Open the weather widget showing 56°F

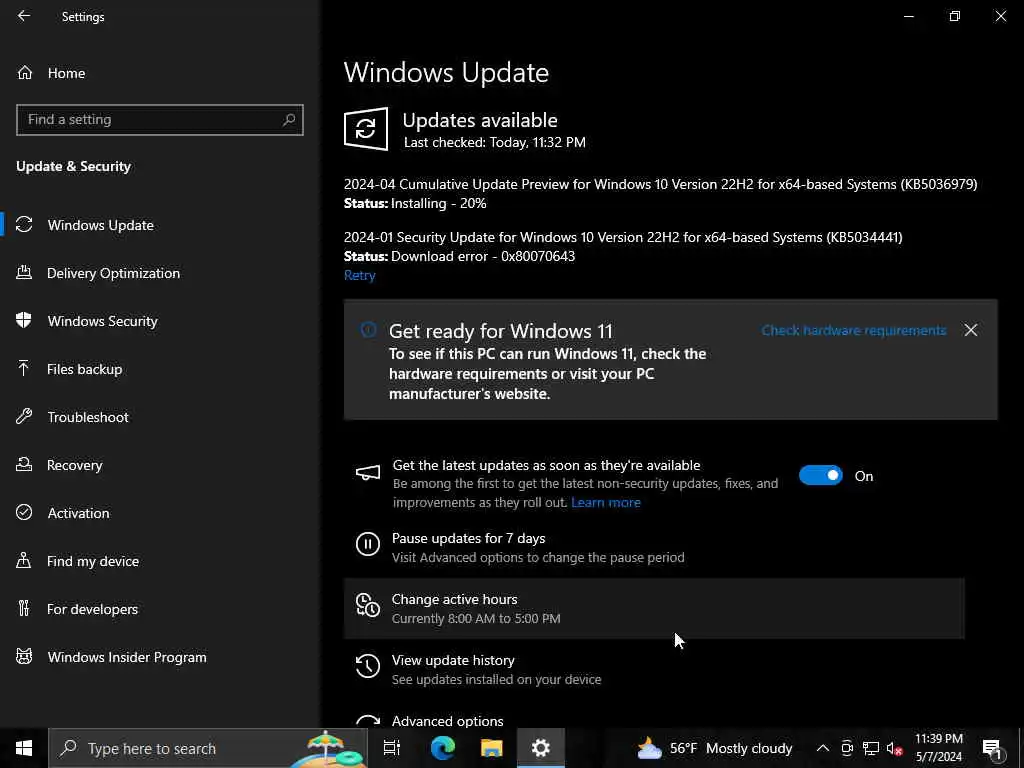tap(714, 748)
